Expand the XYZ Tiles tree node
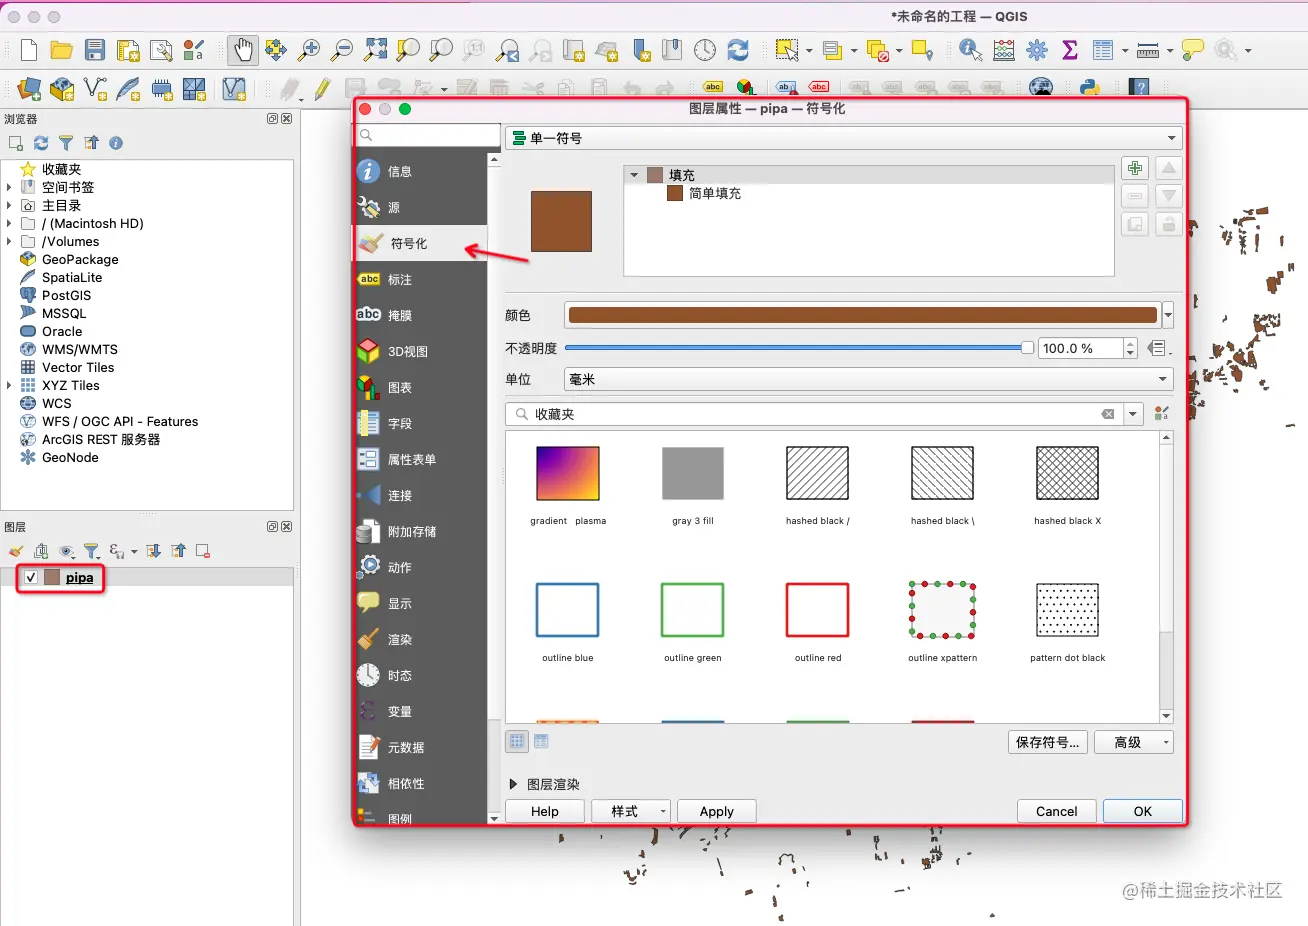Image resolution: width=1308 pixels, height=926 pixels. (9, 385)
